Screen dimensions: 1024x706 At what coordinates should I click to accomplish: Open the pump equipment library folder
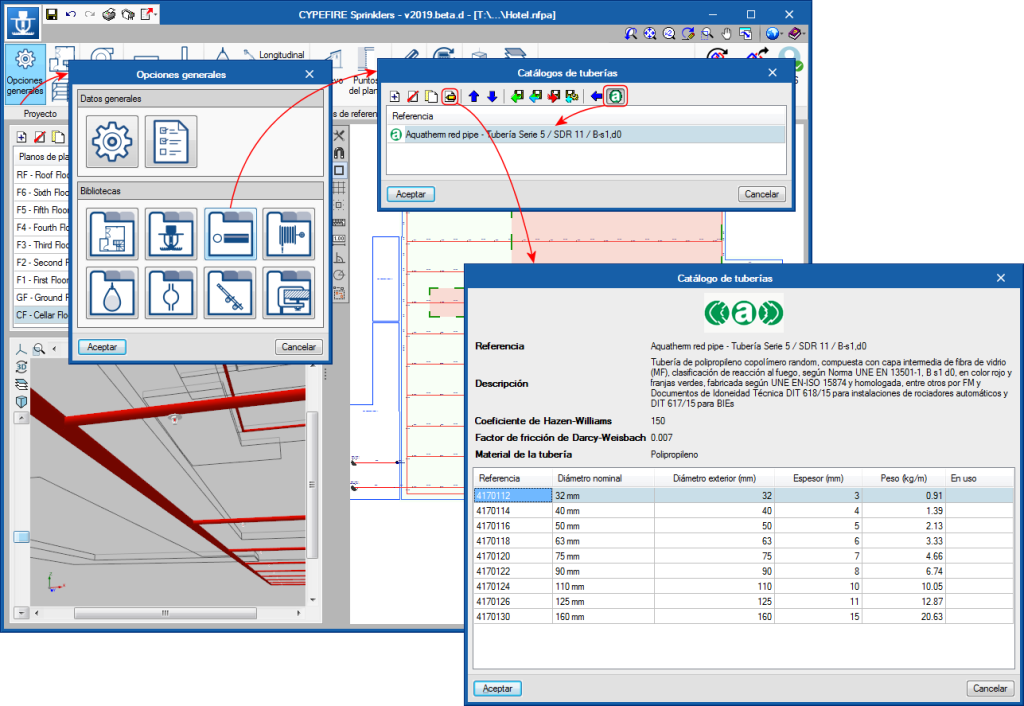click(x=289, y=293)
